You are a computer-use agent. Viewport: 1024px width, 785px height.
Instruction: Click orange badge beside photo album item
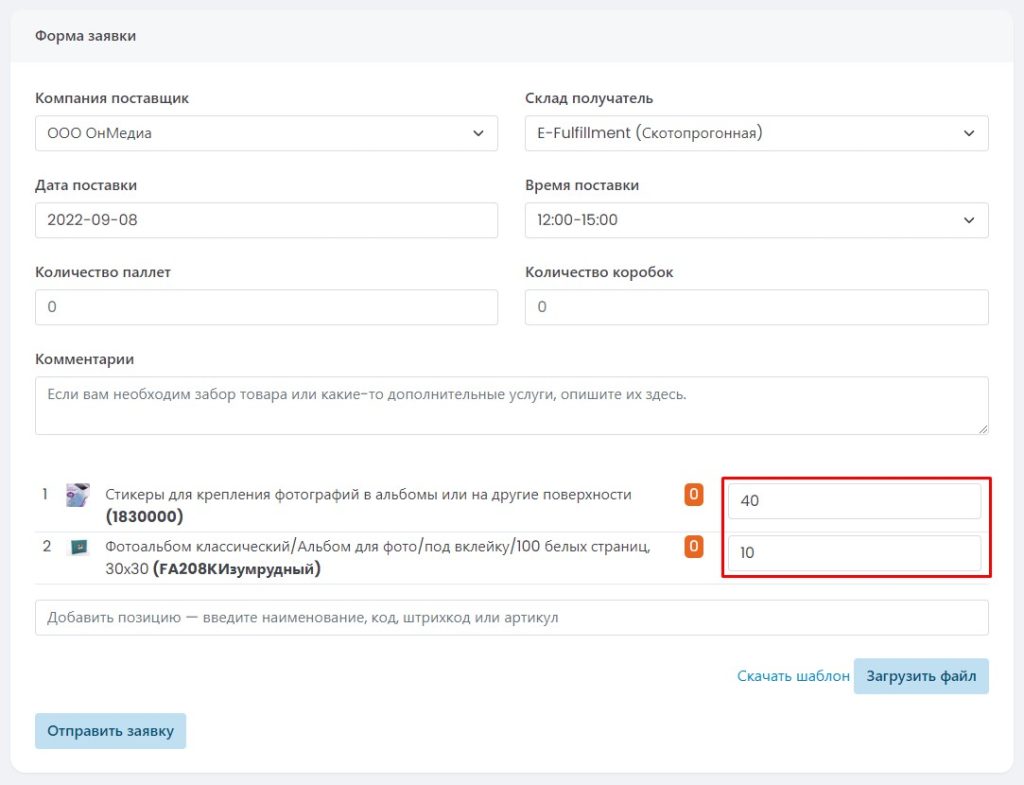click(694, 546)
